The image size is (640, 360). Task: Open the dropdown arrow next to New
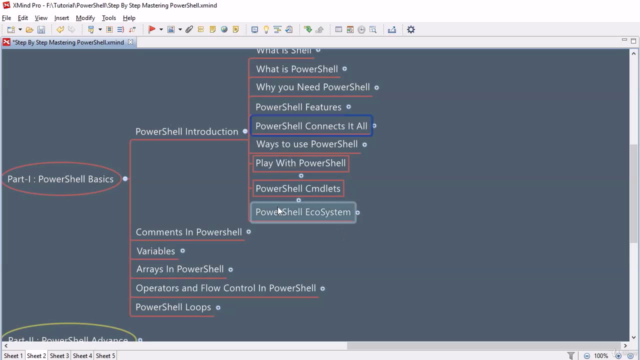click(20, 30)
